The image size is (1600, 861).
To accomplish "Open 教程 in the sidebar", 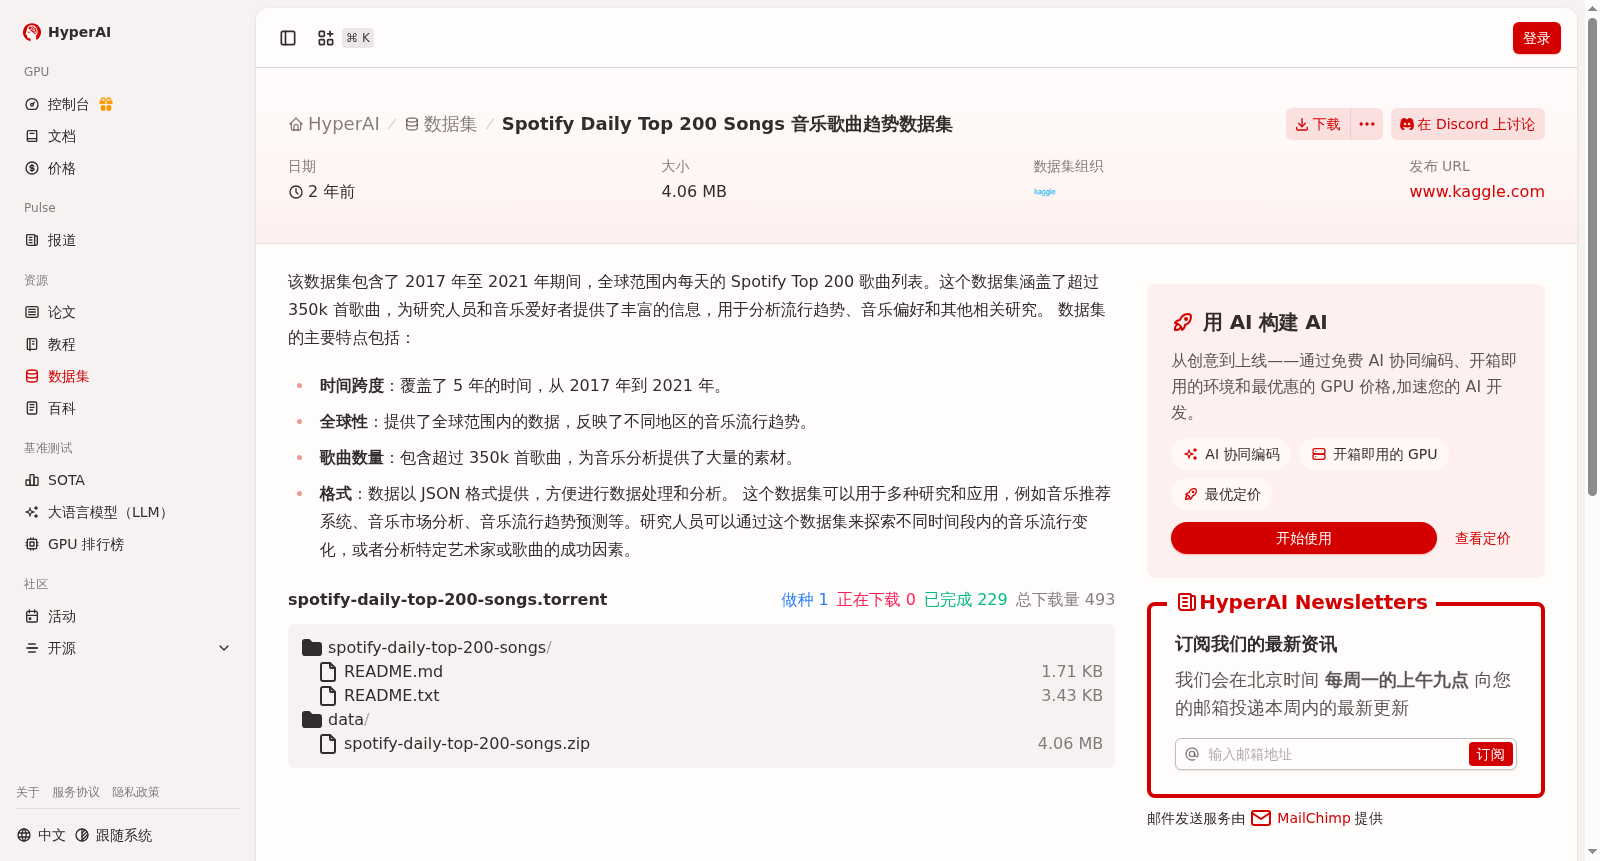I will (62, 344).
